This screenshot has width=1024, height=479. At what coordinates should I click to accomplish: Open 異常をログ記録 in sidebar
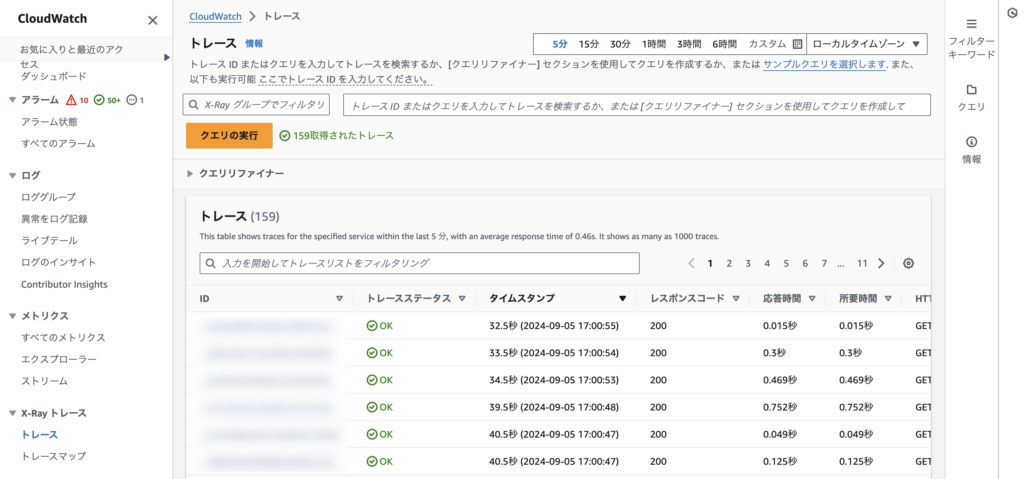54,219
